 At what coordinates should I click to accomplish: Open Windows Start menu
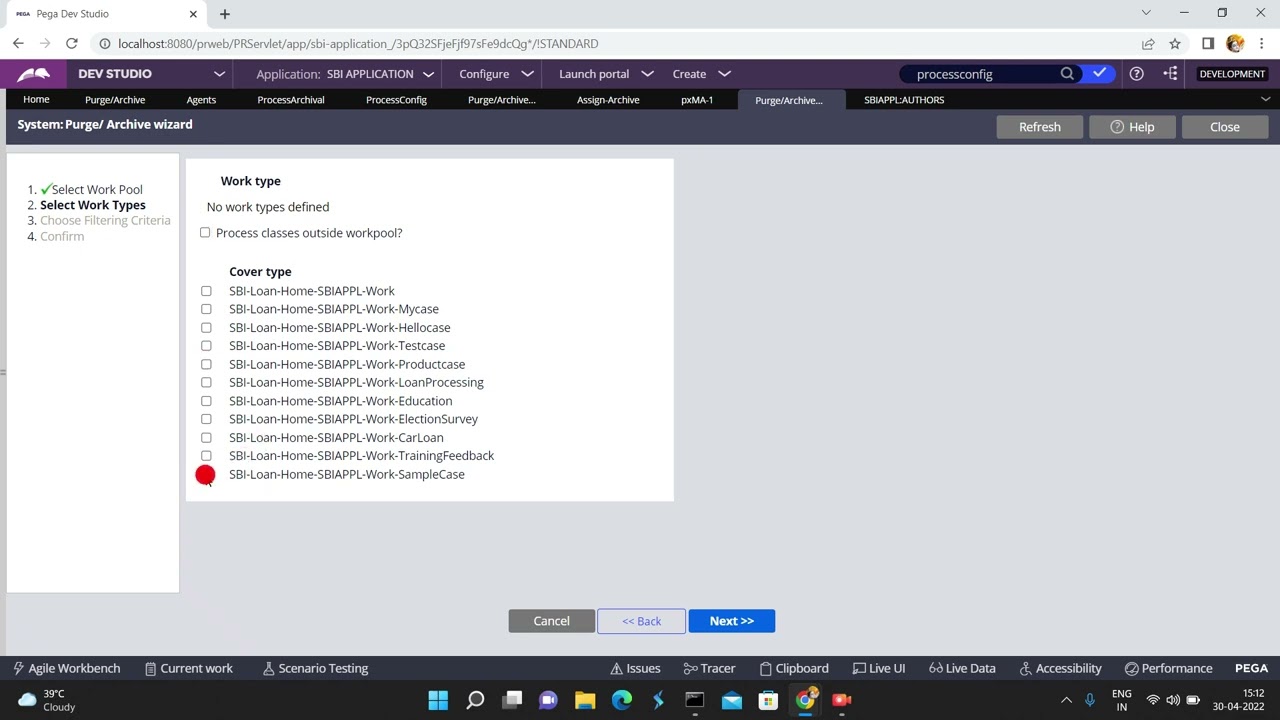pyautogui.click(x=438, y=700)
